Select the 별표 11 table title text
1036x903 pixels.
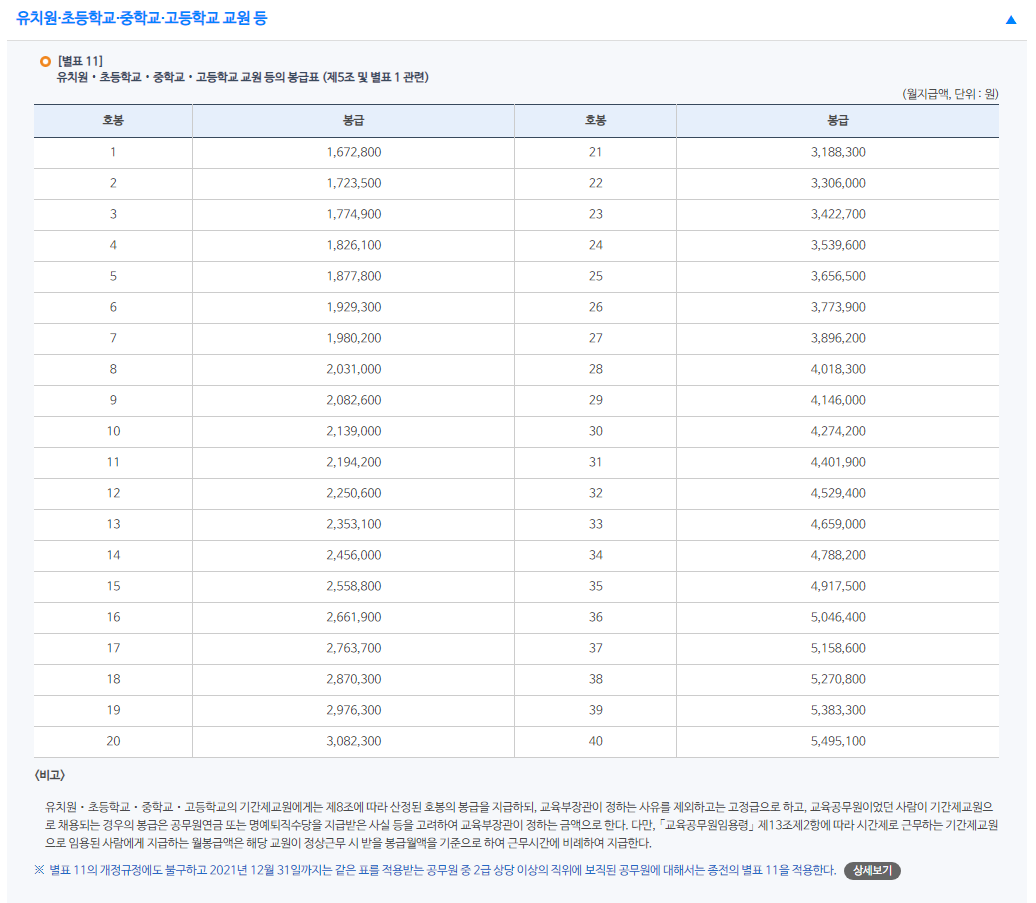[x=242, y=77]
